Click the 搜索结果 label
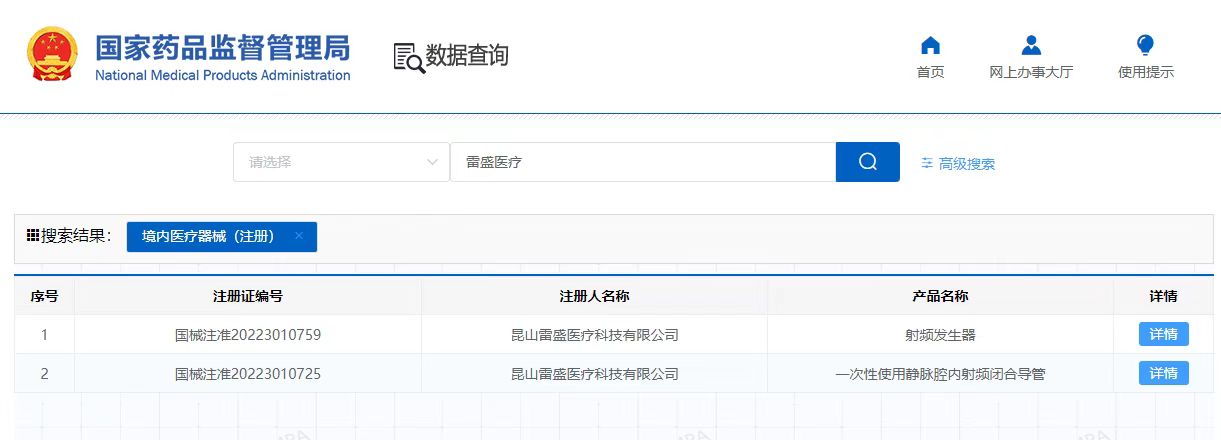The width and height of the screenshot is (1221, 440). point(76,236)
